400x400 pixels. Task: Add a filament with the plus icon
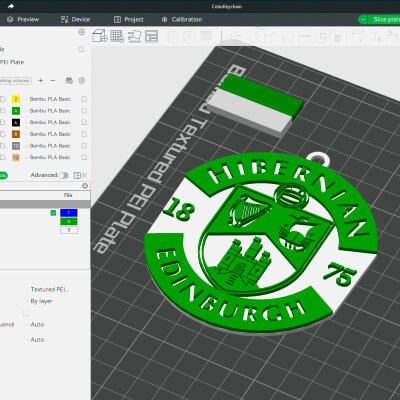pyautogui.click(x=41, y=81)
